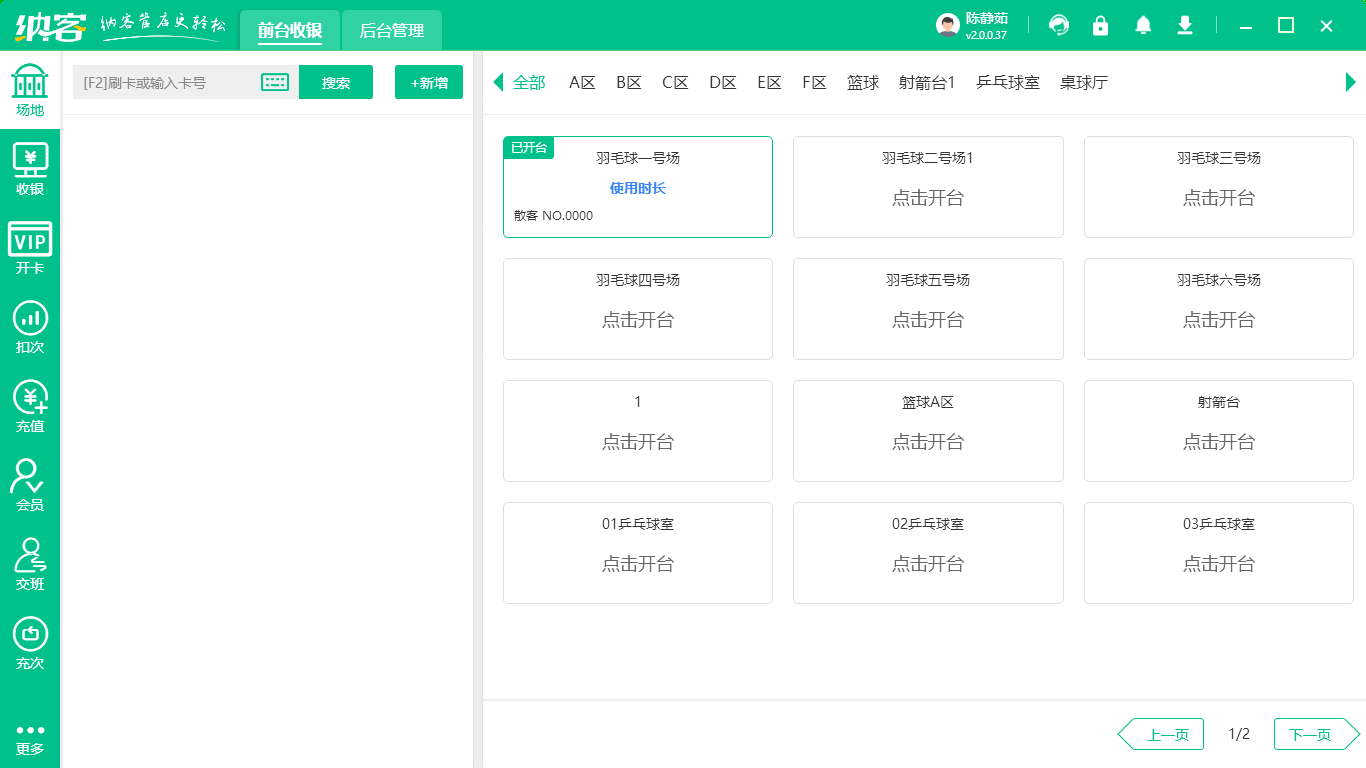Viewport: 1366px width, 768px height.
Task: Select the 全部 category filter
Action: (529, 82)
